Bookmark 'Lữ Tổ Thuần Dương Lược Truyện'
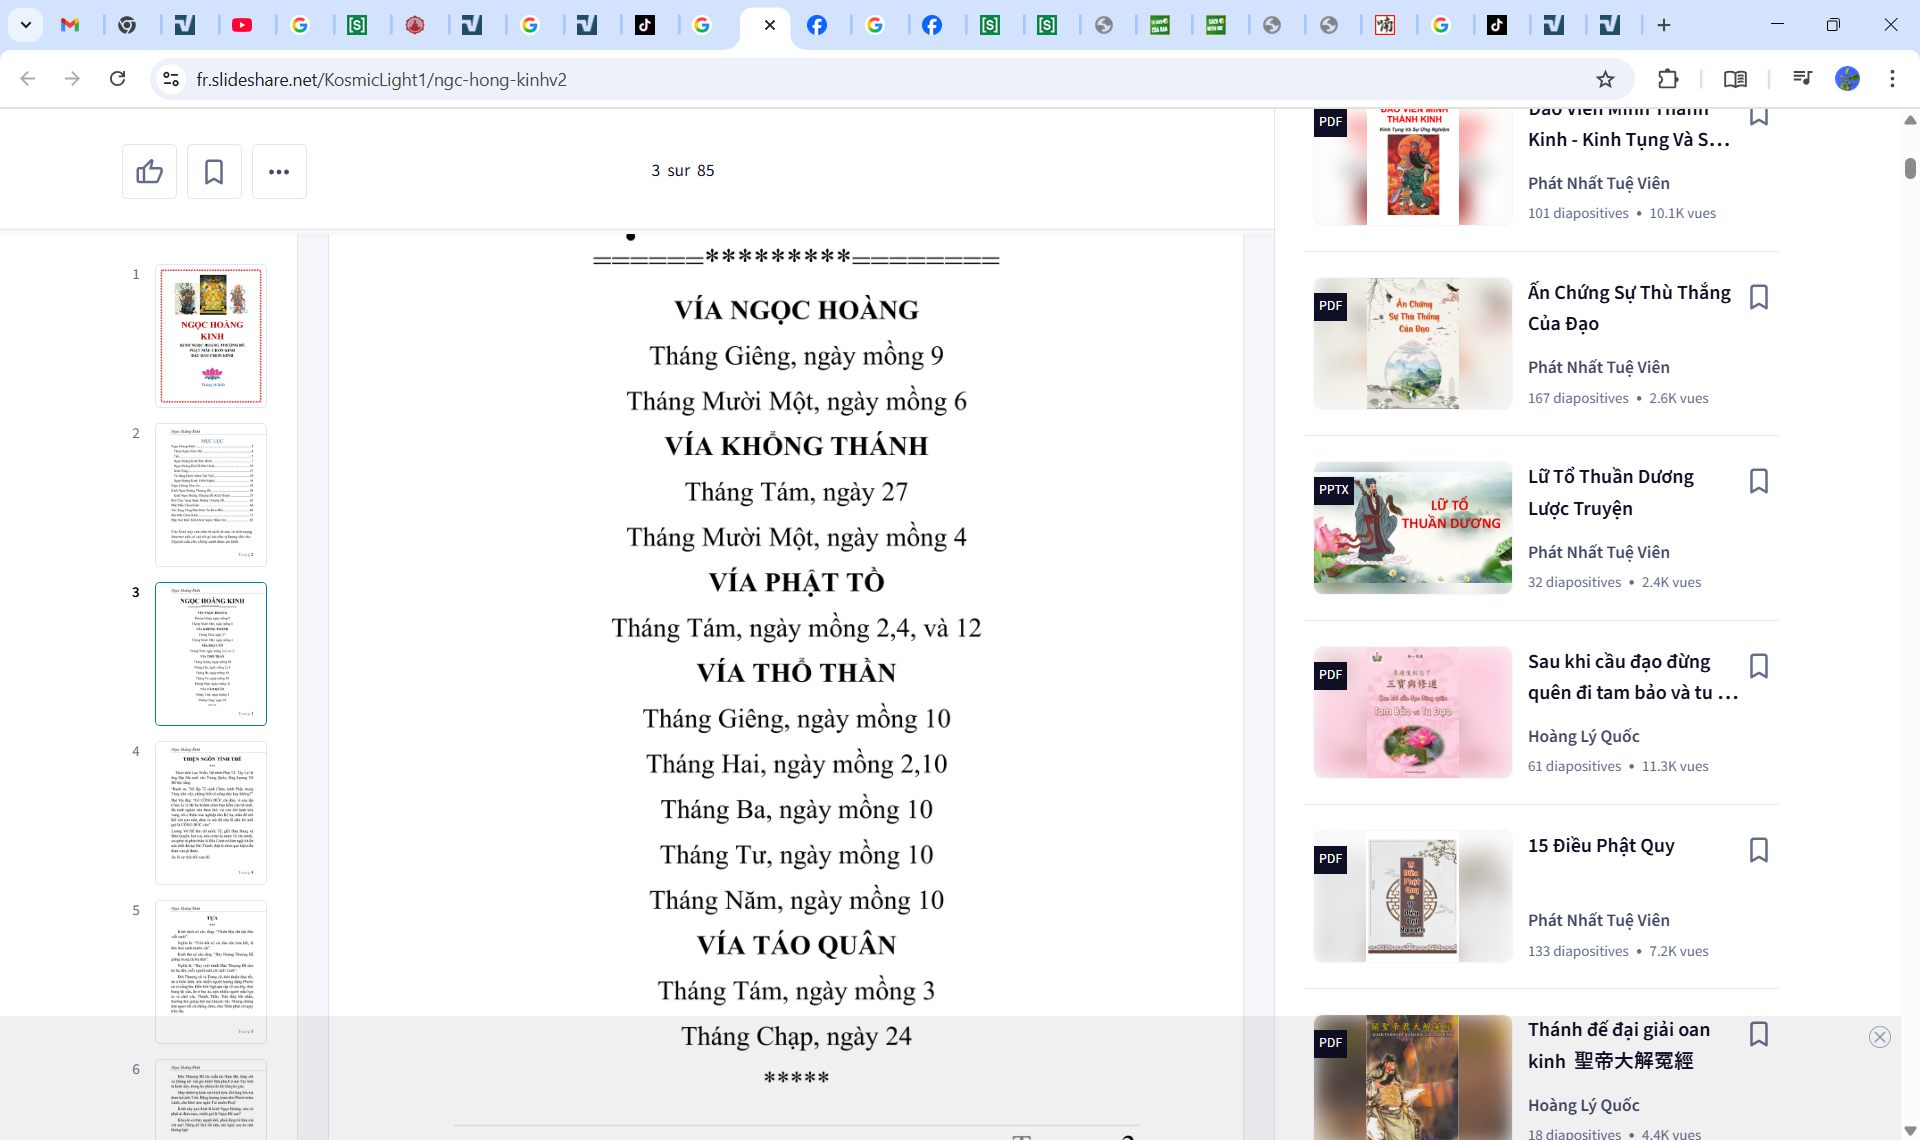 (1758, 481)
